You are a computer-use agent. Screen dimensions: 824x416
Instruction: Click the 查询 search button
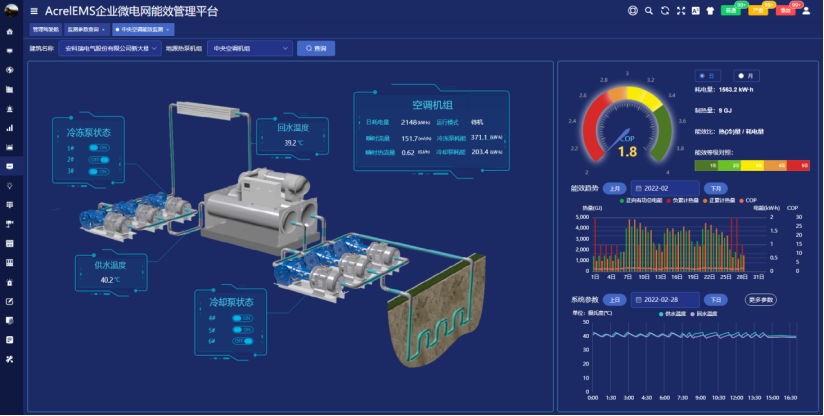pos(316,48)
